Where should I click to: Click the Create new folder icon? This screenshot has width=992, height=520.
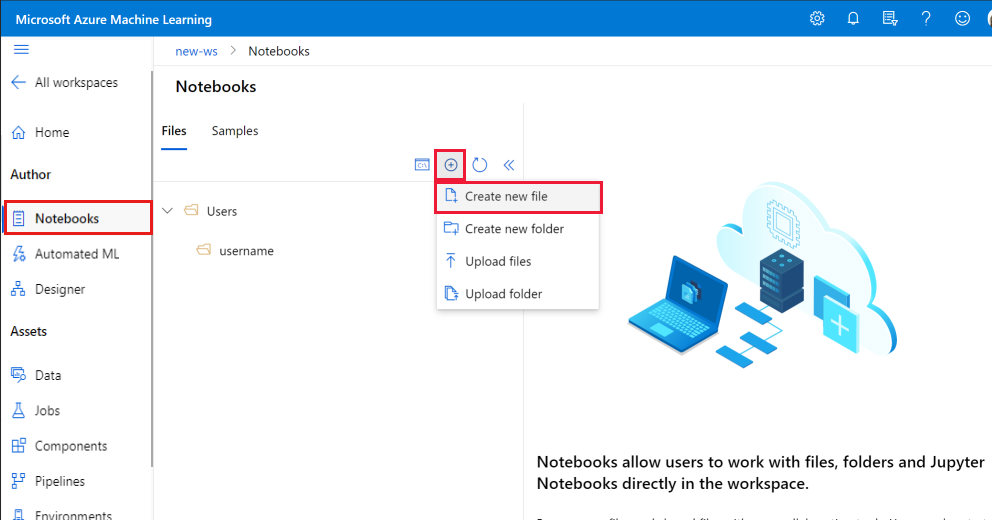451,228
